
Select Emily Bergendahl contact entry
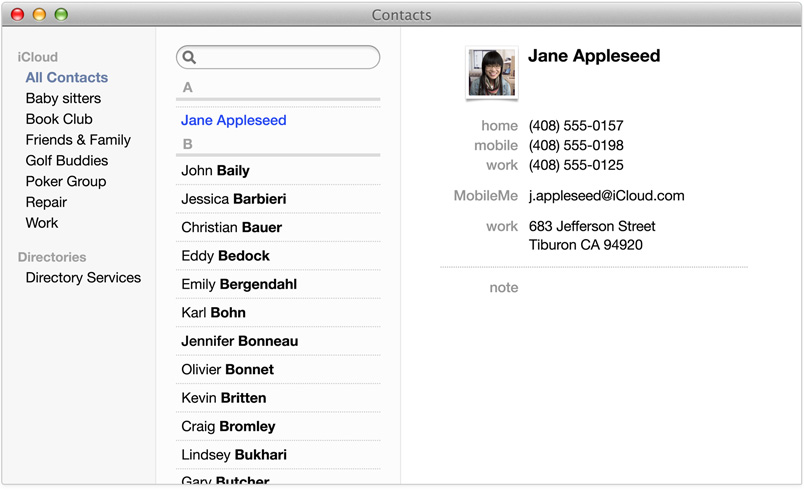pos(239,284)
